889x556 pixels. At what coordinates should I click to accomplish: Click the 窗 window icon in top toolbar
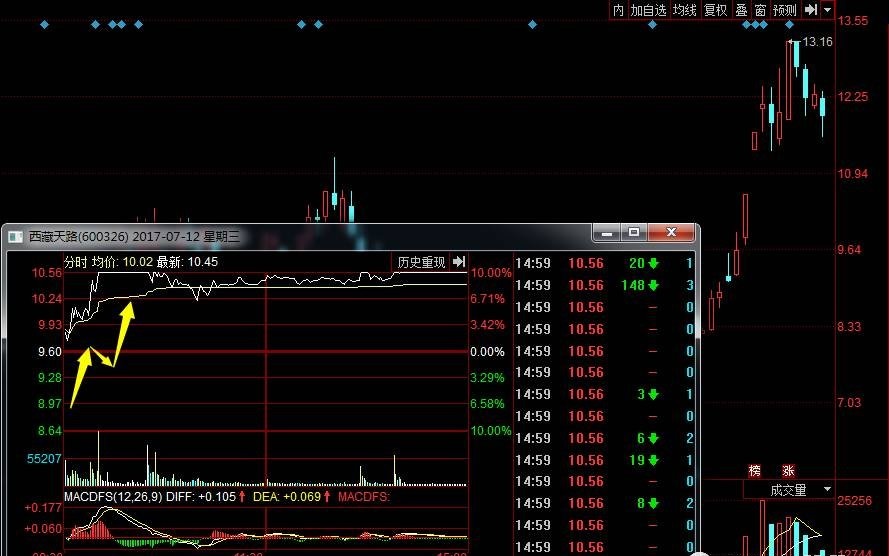760,10
